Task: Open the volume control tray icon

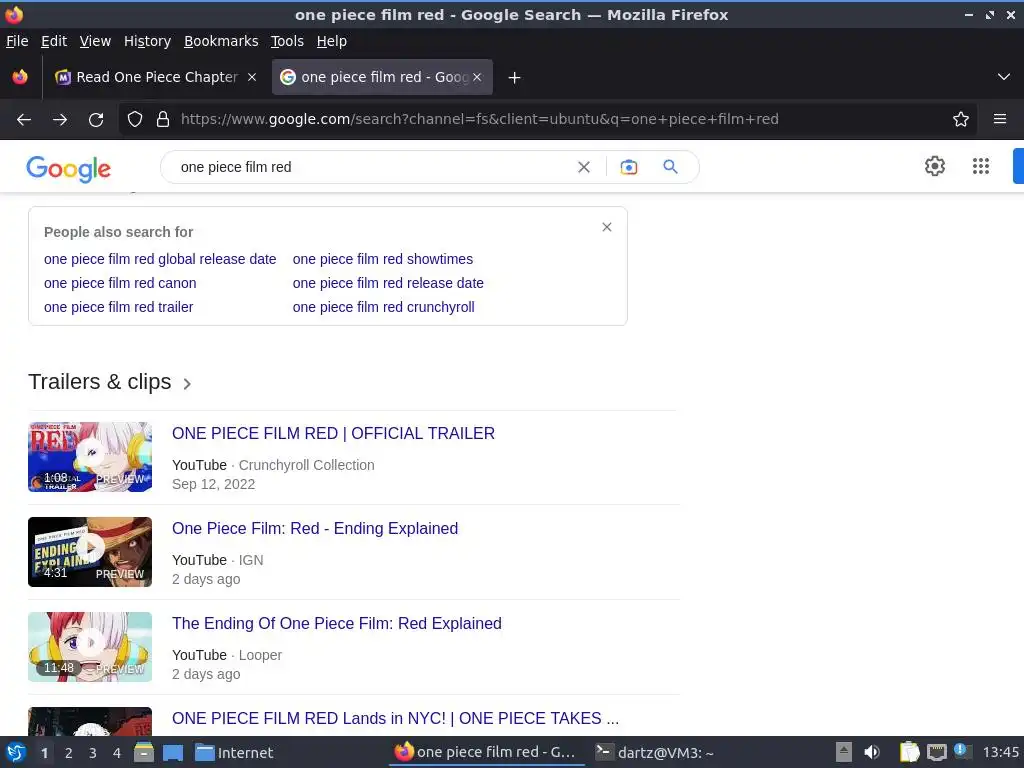Action: click(x=872, y=753)
